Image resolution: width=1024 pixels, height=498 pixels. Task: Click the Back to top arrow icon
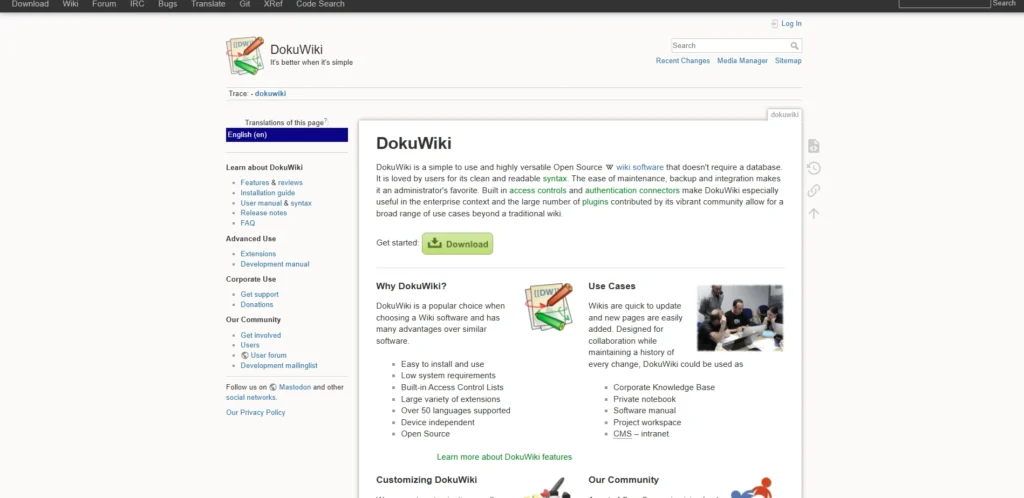813,213
